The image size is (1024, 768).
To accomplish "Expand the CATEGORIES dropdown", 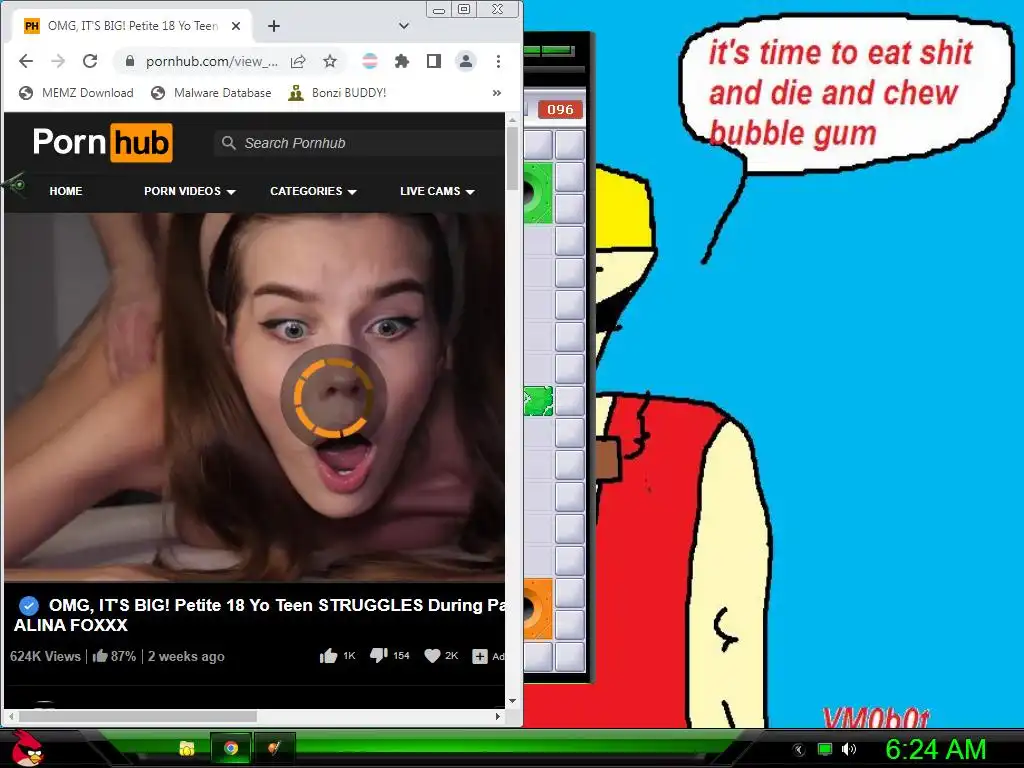I will (x=313, y=191).
